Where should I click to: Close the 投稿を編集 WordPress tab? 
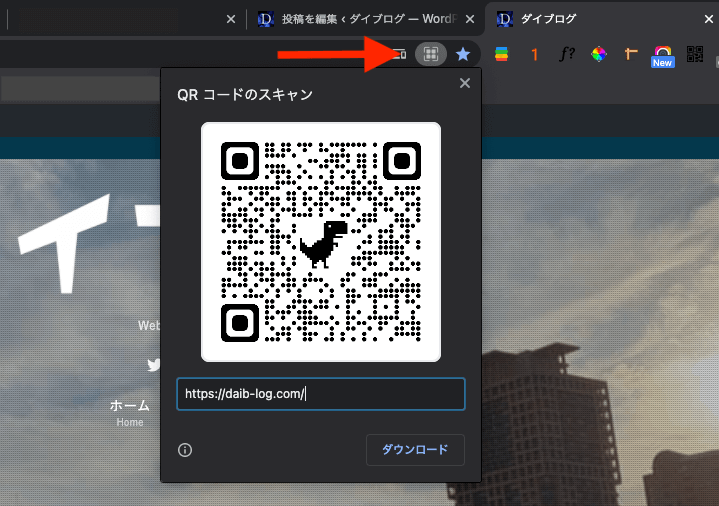[x=470, y=19]
